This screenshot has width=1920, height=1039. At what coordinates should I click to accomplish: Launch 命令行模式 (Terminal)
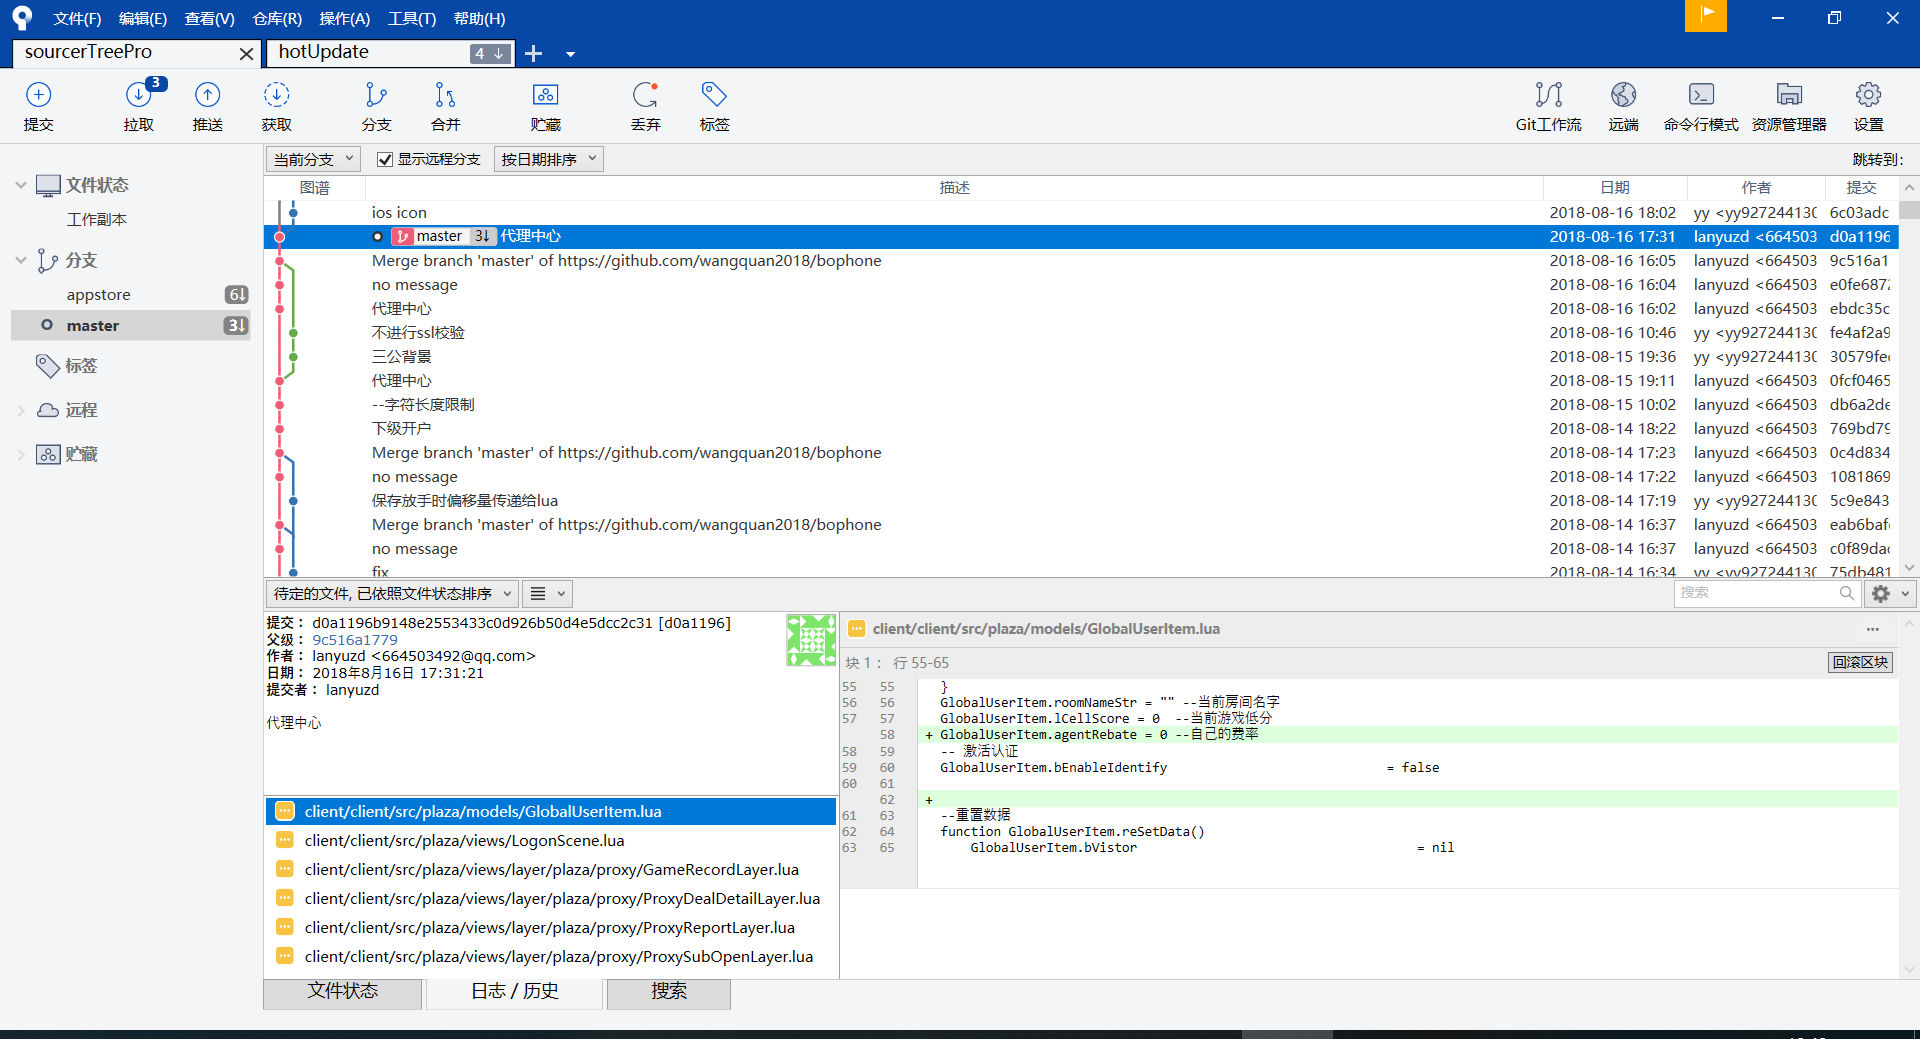pyautogui.click(x=1701, y=106)
